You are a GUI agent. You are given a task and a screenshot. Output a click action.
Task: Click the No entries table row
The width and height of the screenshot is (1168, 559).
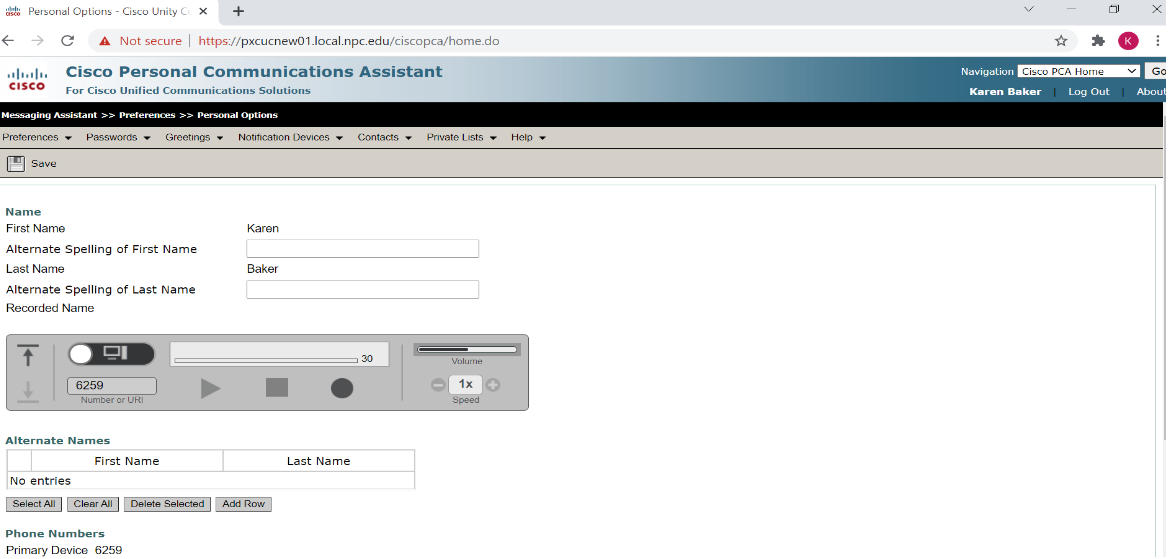[x=211, y=481]
